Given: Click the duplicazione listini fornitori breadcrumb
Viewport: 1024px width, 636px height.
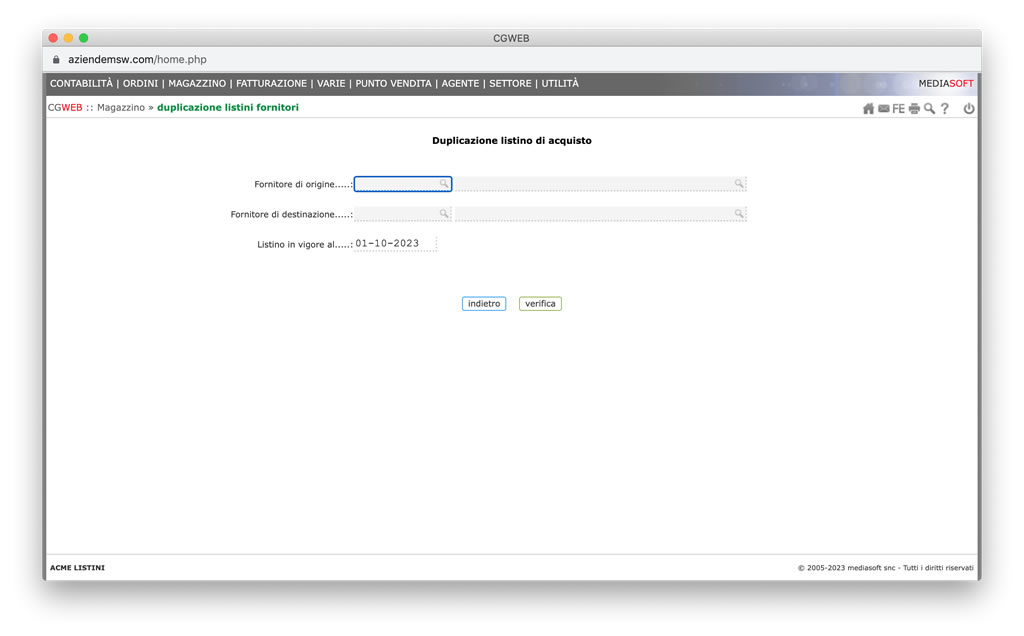Looking at the screenshot, I should click(228, 108).
